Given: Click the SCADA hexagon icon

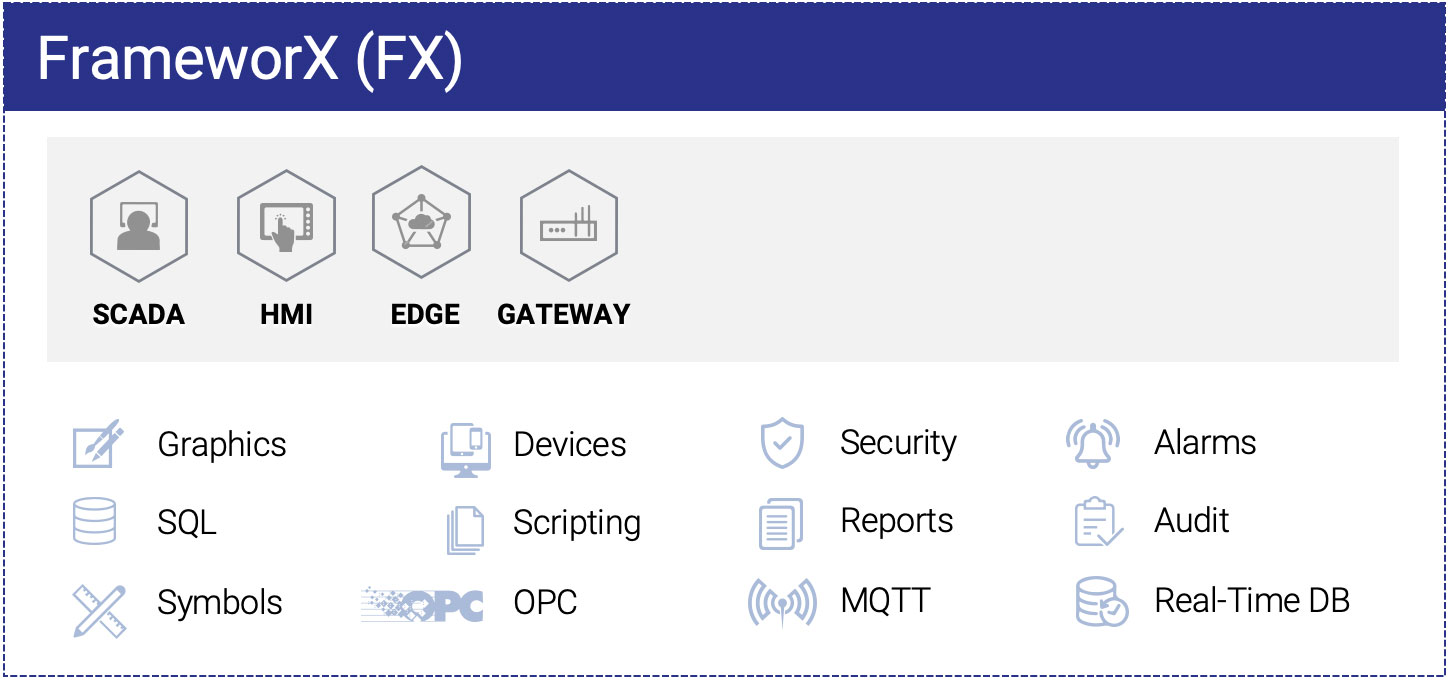Looking at the screenshot, I should (139, 226).
